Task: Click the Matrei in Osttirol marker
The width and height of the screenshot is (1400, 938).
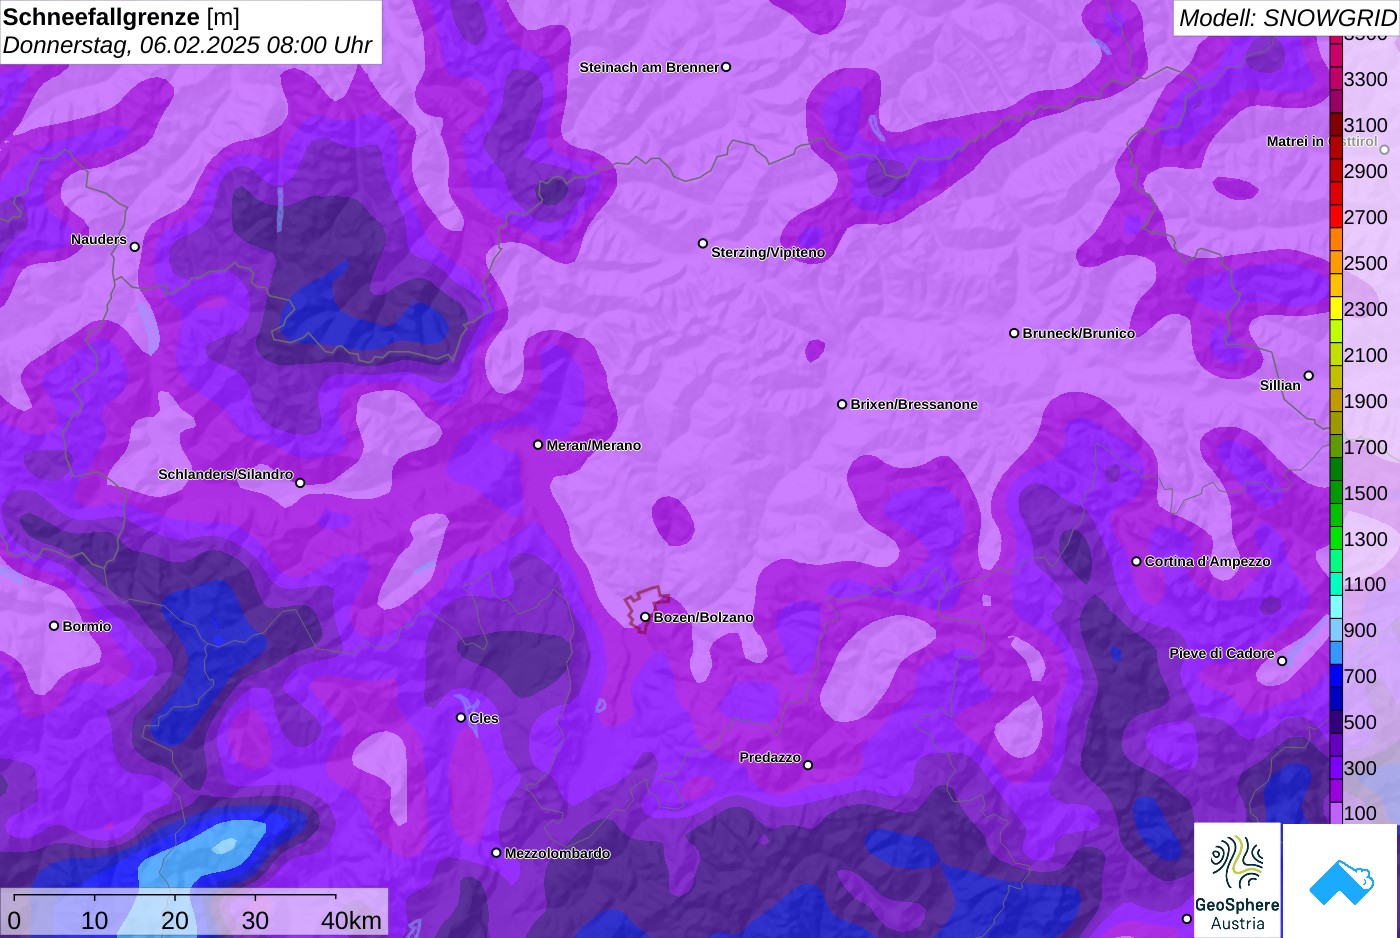Action: click(1385, 150)
